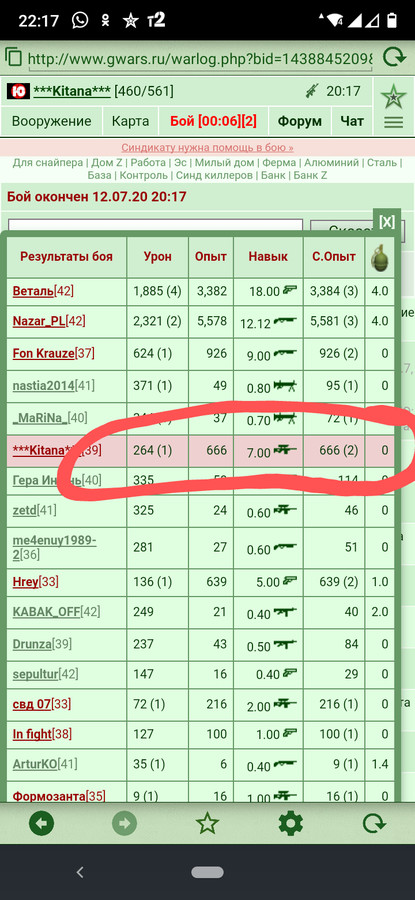Tap the browser forward arrow button
The width and height of the screenshot is (415, 900).
click(x=124, y=824)
